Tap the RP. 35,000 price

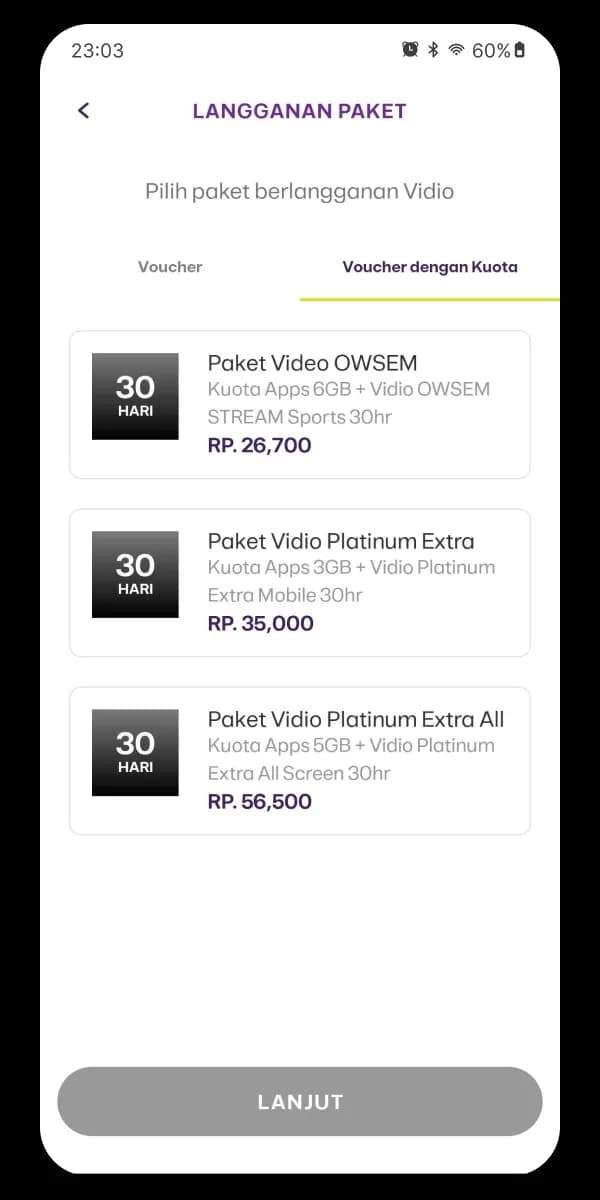[x=260, y=623]
